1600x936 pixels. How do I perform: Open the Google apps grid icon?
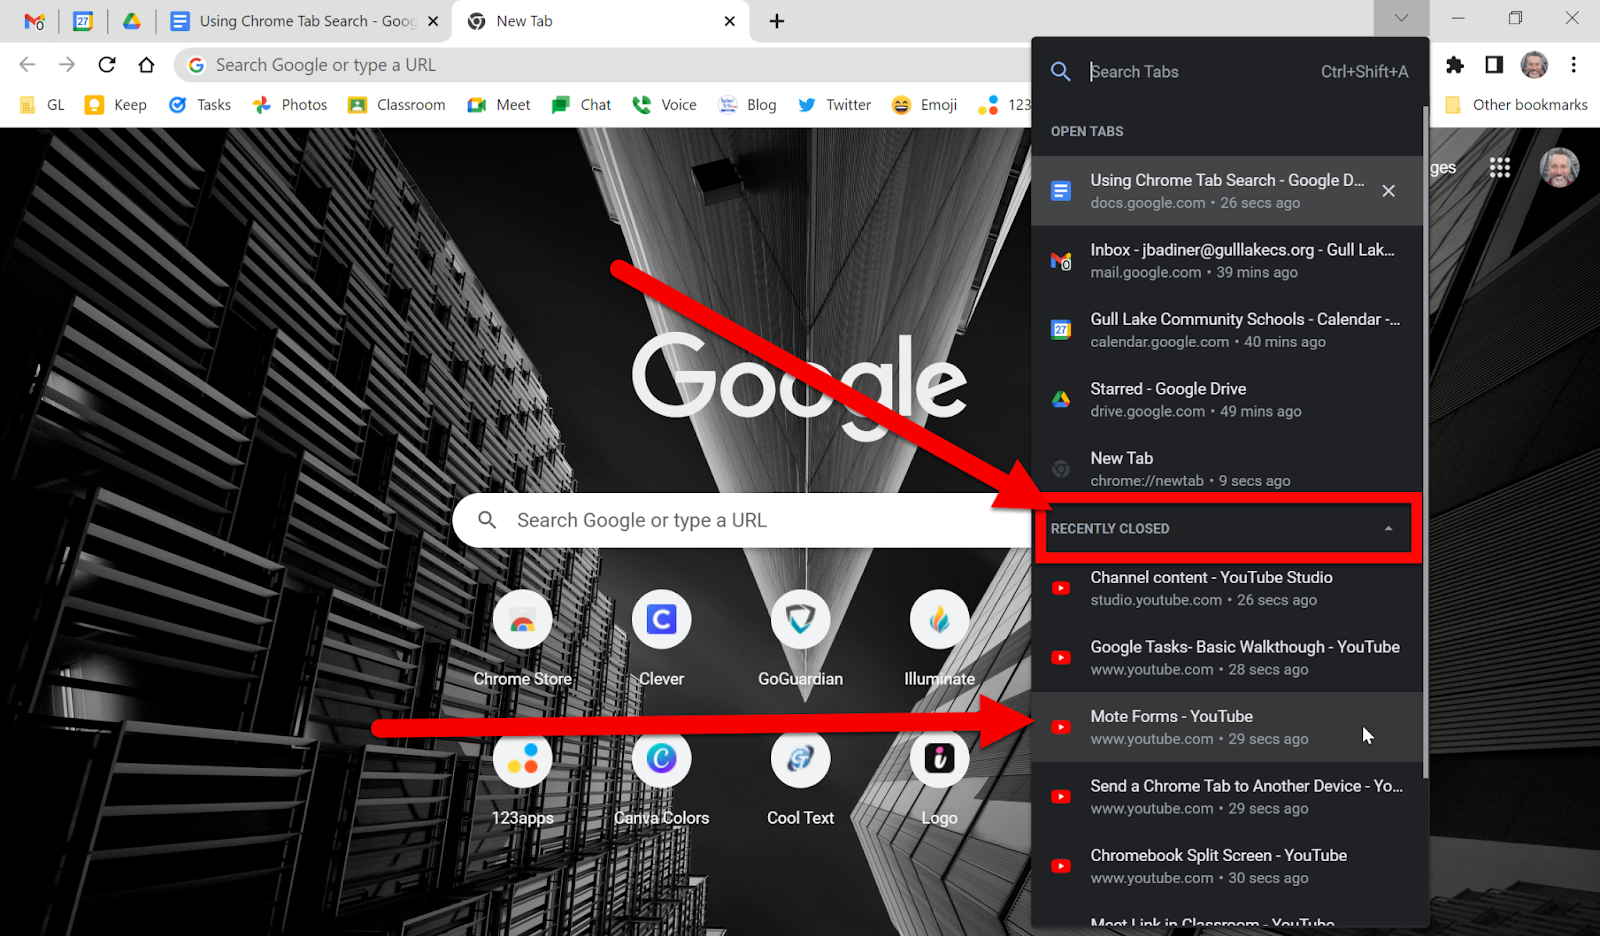pos(1499,168)
